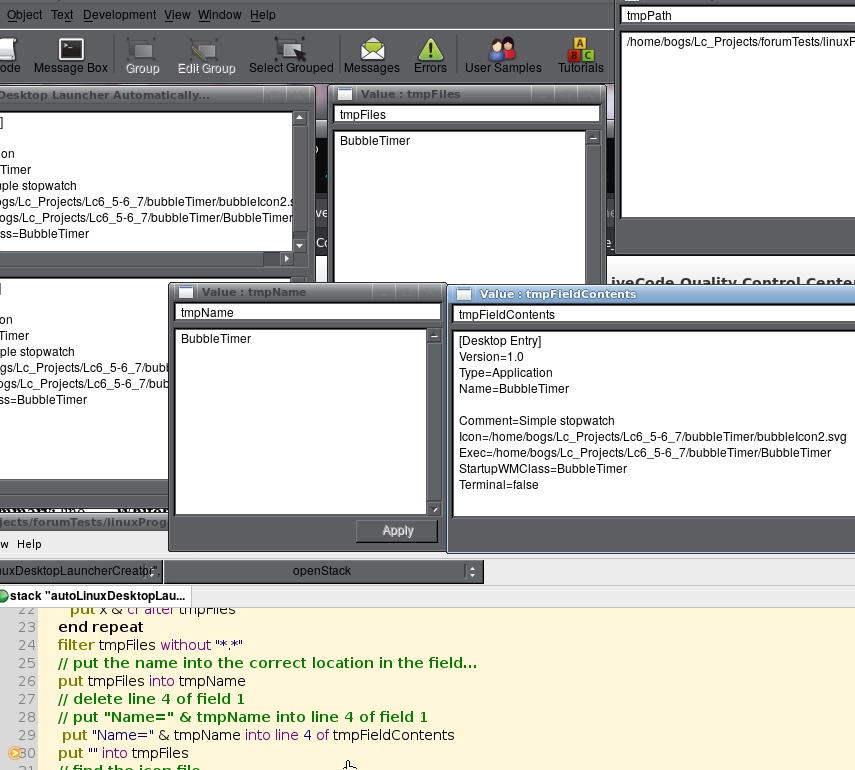Click the tmpName variable name field

coord(306,313)
